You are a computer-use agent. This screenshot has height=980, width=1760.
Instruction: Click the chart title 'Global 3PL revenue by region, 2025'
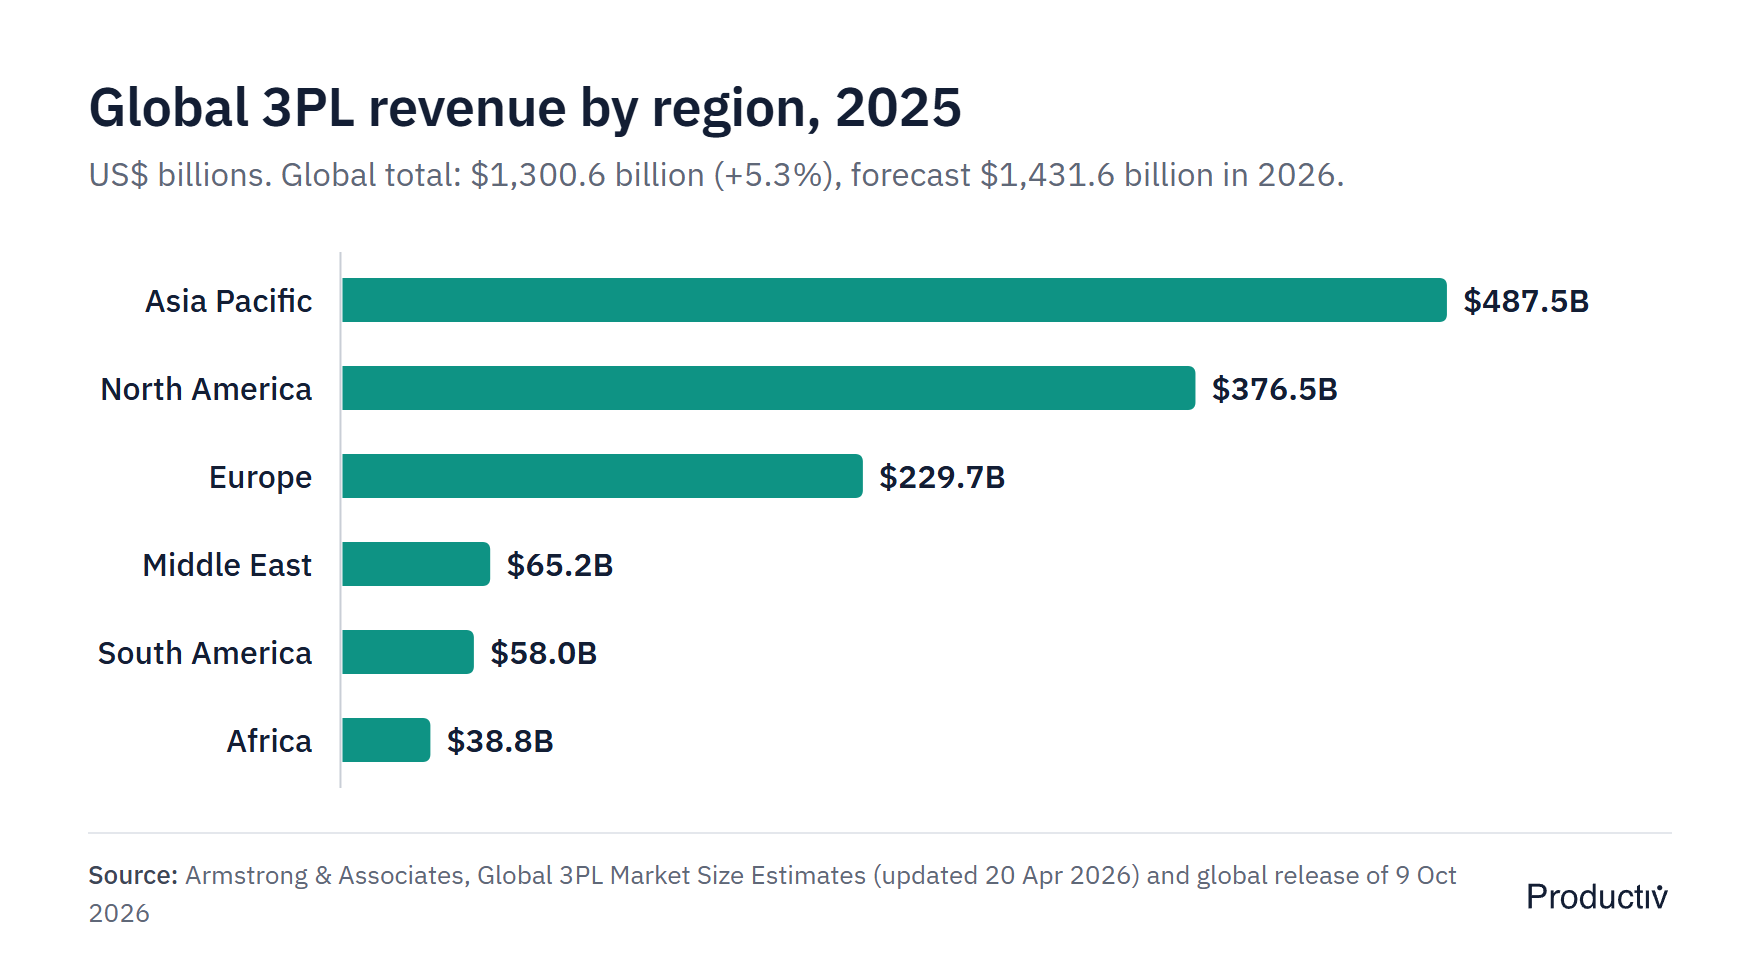click(525, 108)
